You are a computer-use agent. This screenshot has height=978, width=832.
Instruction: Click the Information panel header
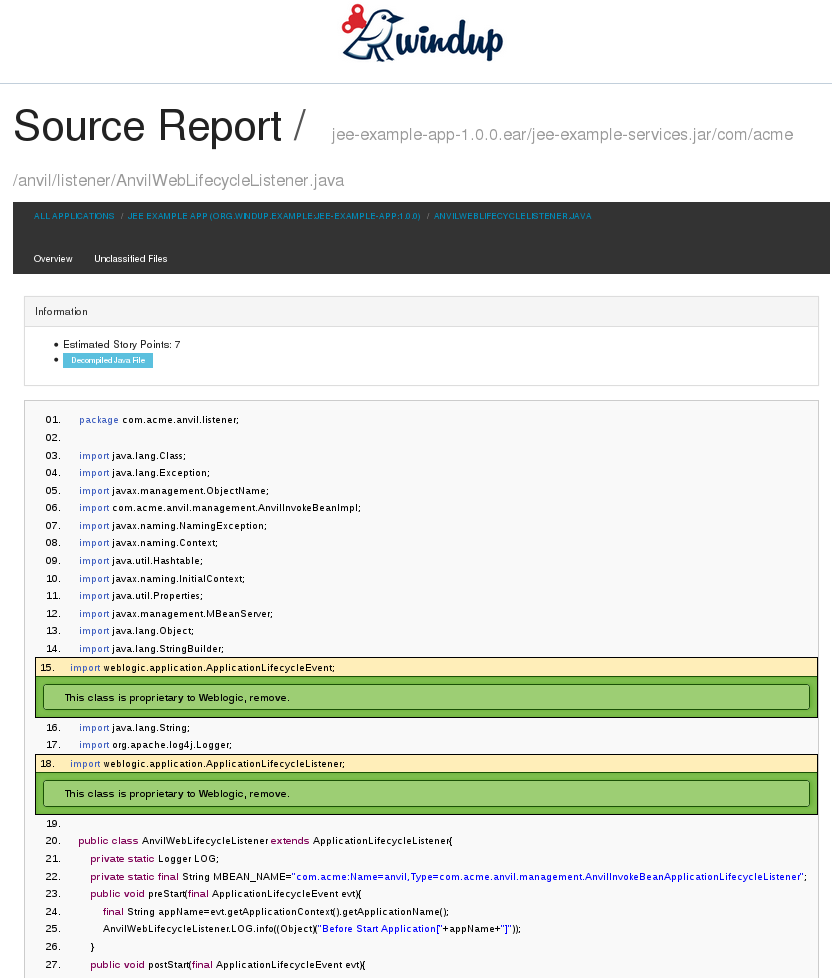[x=421, y=312]
